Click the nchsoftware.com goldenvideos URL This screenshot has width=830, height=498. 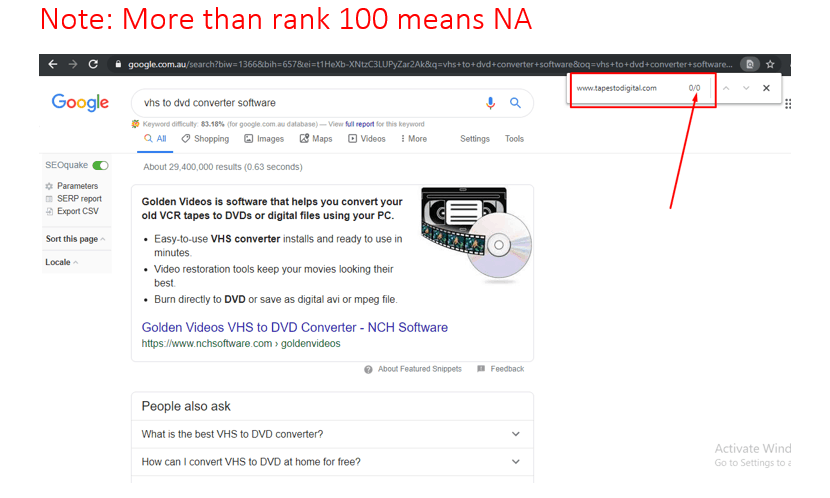click(241, 343)
